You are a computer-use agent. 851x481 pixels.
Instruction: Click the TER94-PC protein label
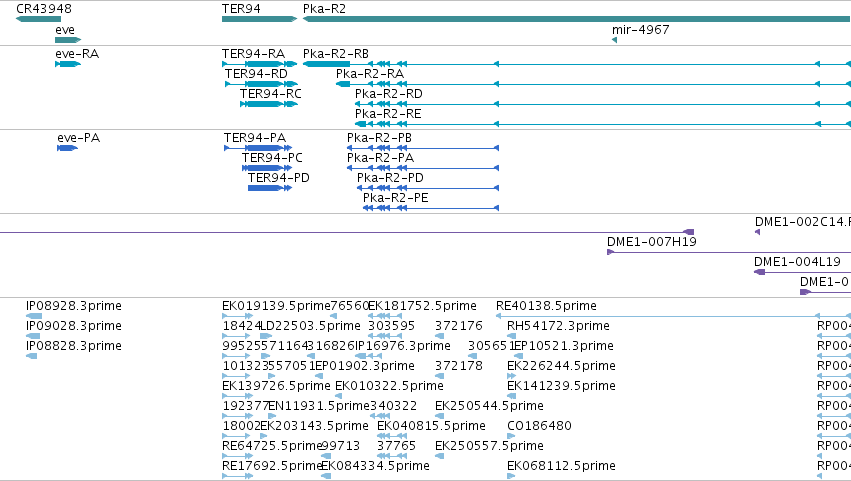pos(272,158)
